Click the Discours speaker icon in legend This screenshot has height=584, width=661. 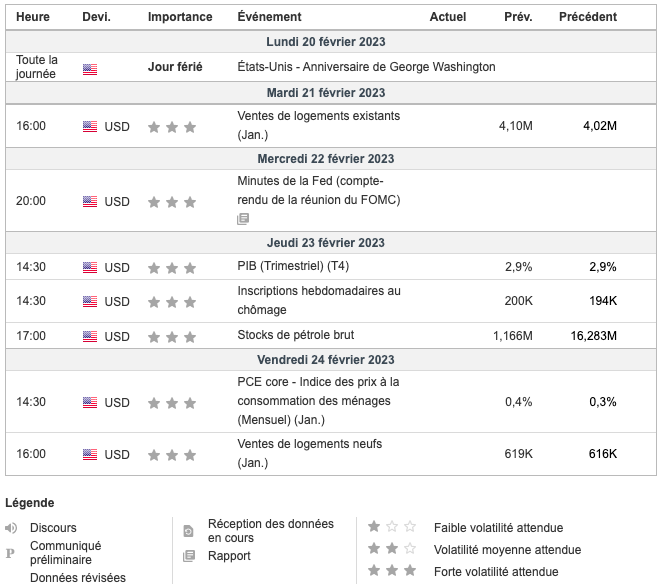[11, 527]
